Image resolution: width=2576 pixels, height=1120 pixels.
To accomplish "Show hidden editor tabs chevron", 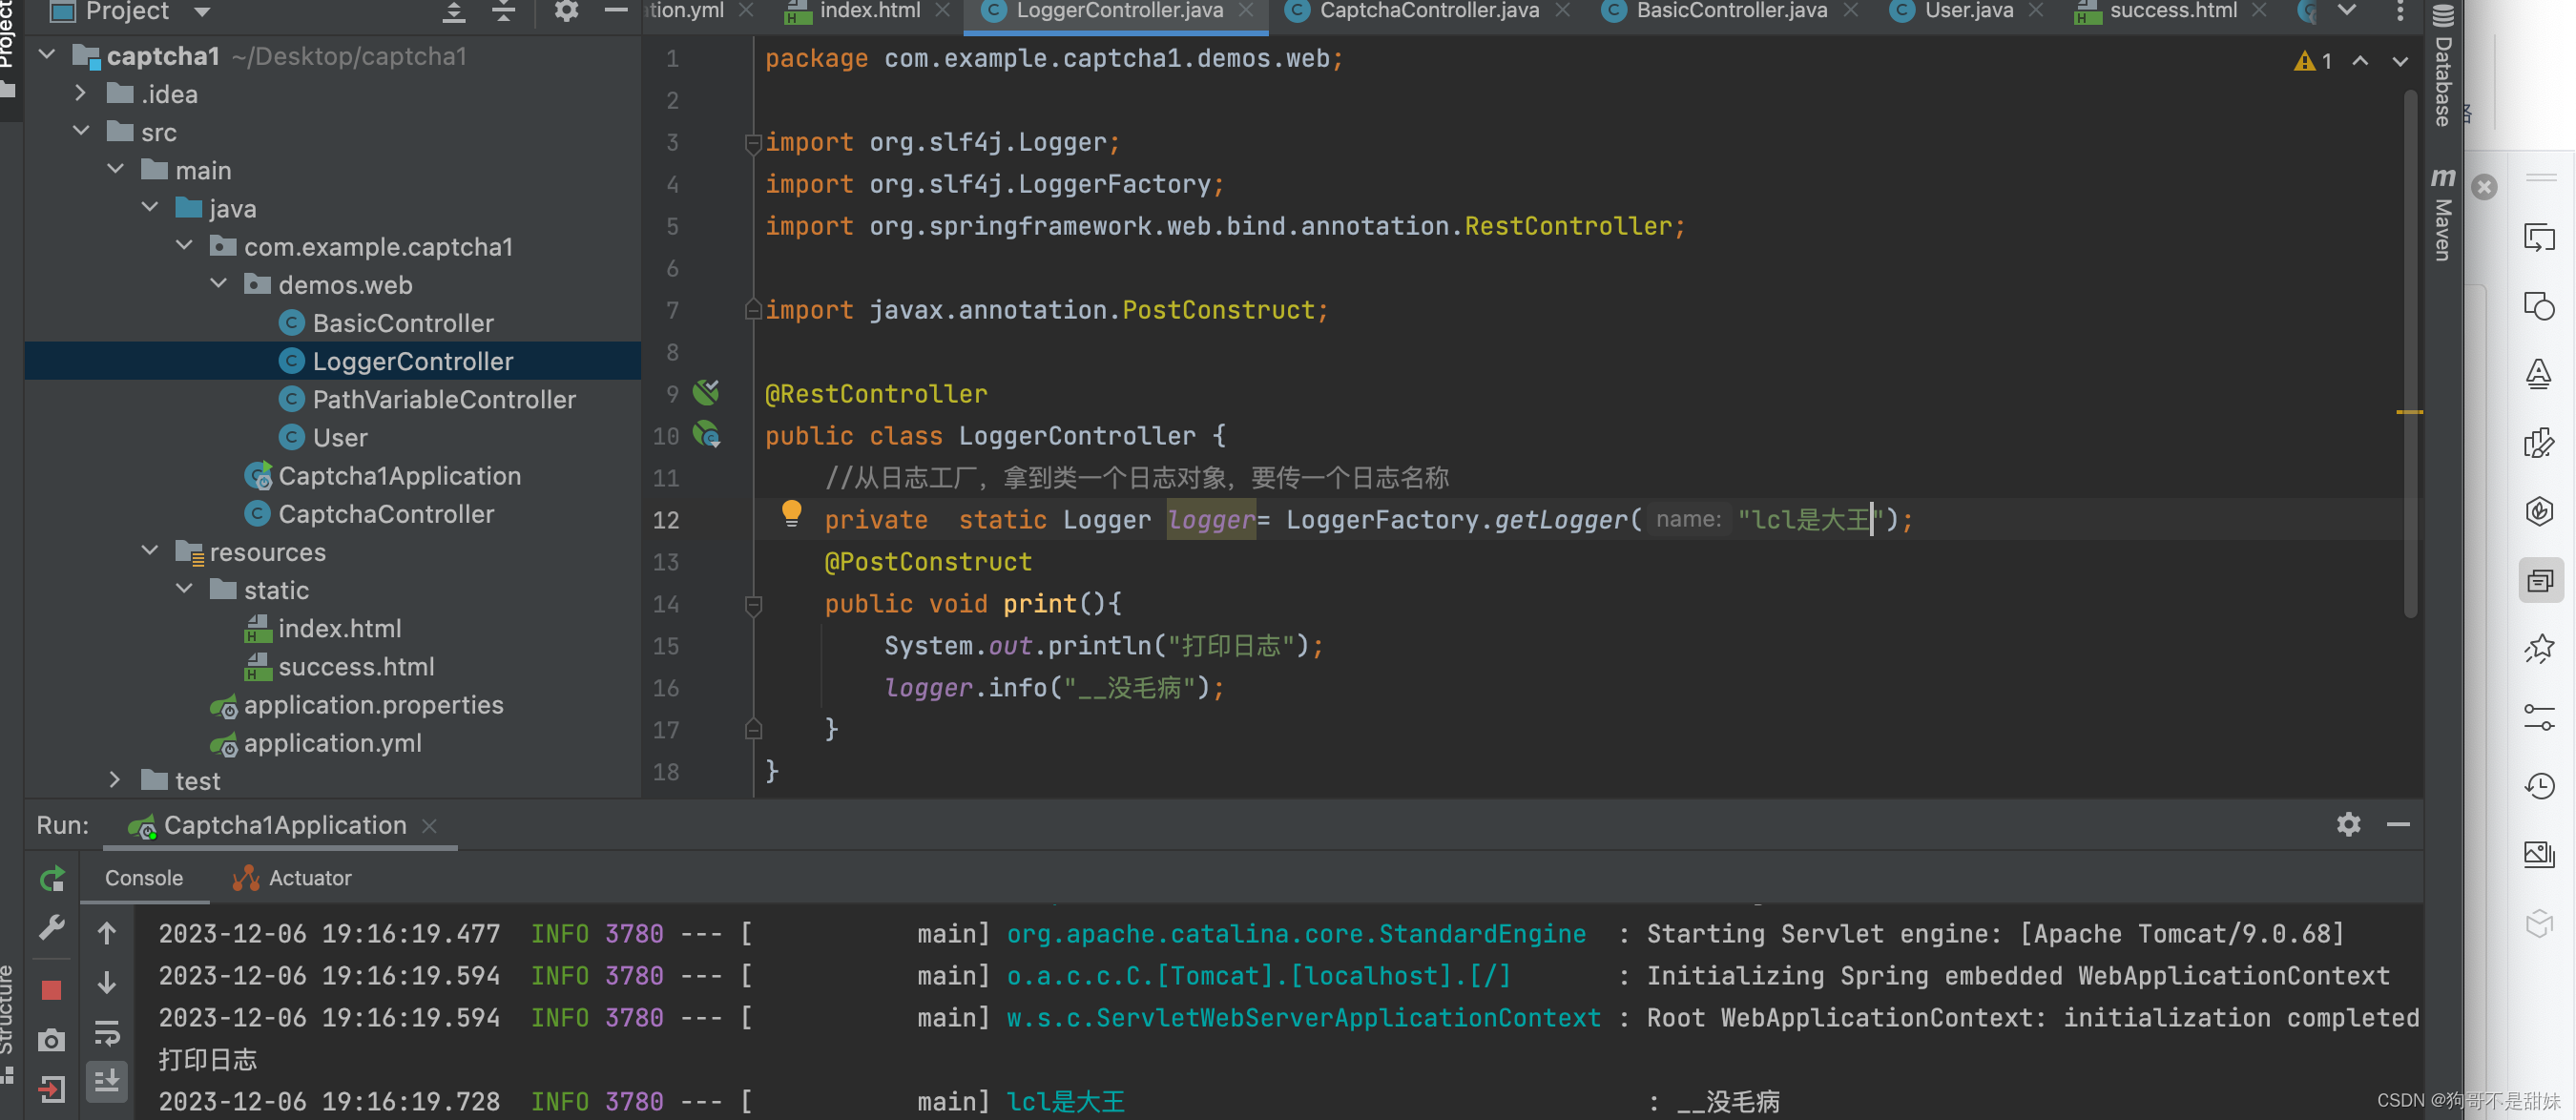I will pyautogui.click(x=2347, y=11).
